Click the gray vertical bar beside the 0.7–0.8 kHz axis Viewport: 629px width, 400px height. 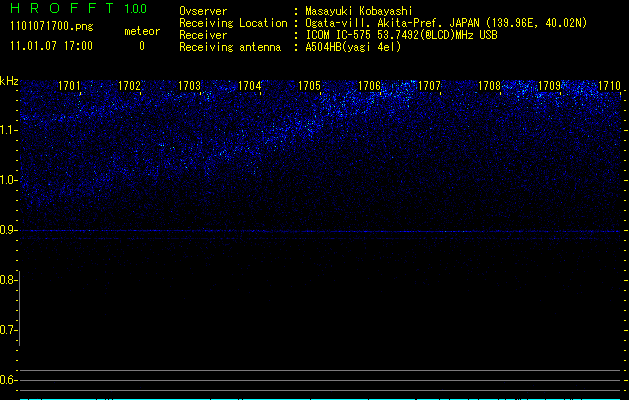click(x=20, y=308)
